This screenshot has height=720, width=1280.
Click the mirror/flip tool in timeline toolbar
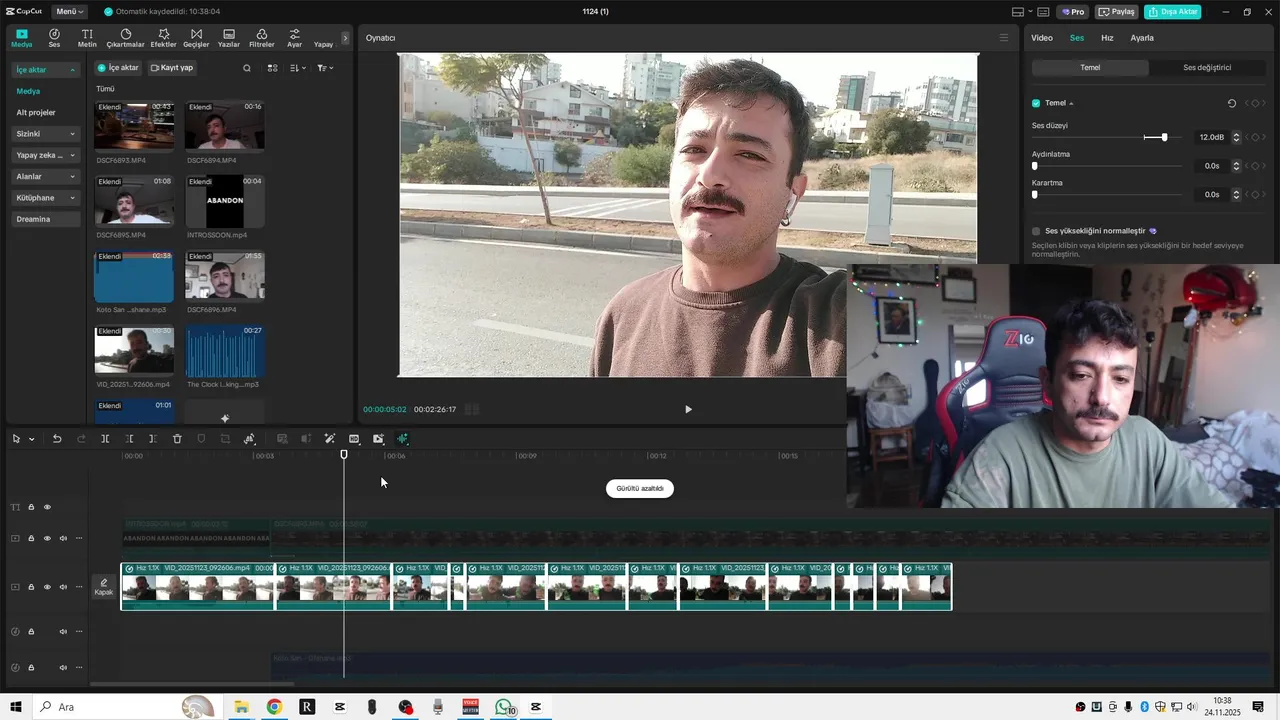coord(249,439)
